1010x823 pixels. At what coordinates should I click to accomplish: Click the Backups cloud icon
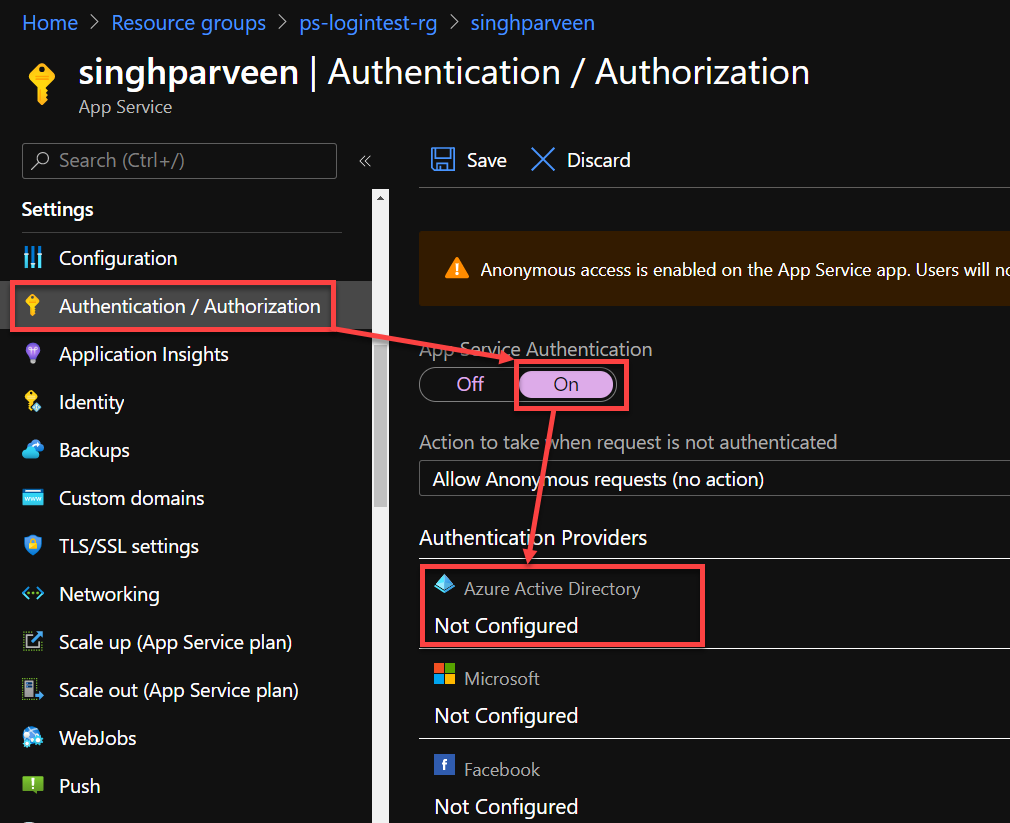coord(33,450)
